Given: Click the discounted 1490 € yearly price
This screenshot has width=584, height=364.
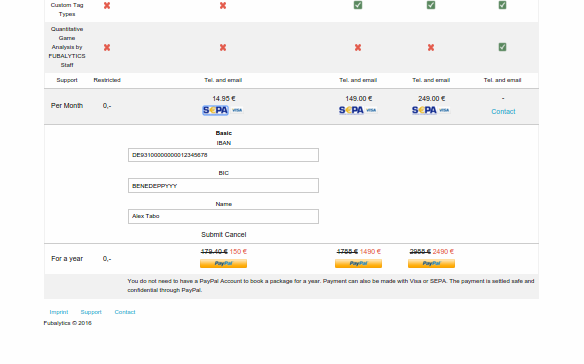Looking at the screenshot, I should point(370,252).
